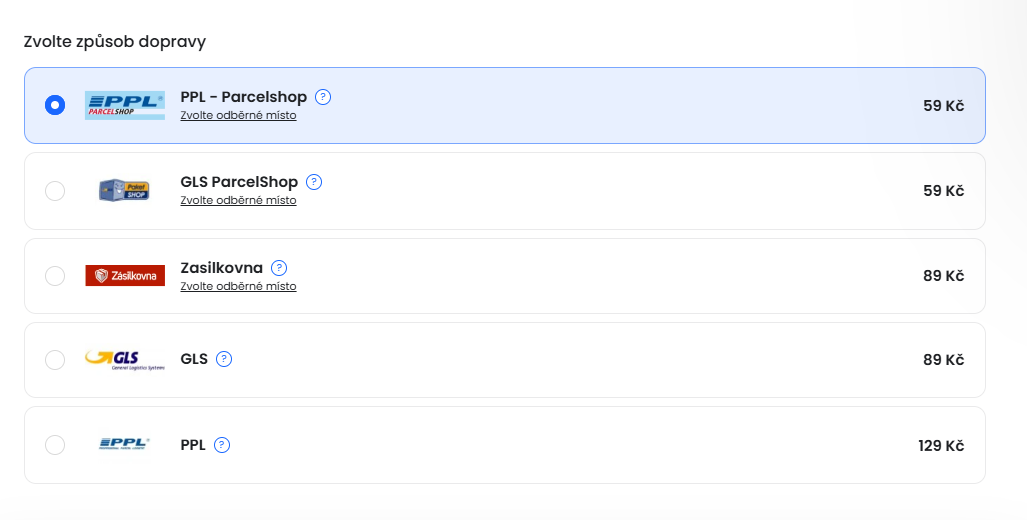Open help icon next to PPL - Parcelshop
1027x520 pixels.
point(323,97)
